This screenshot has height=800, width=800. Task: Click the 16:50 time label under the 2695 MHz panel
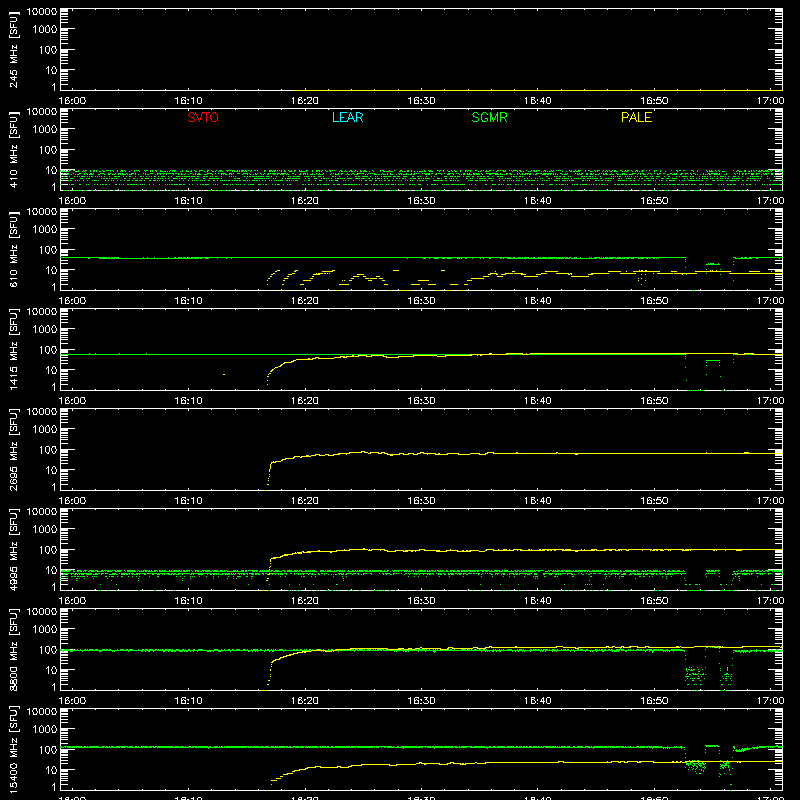point(654,501)
